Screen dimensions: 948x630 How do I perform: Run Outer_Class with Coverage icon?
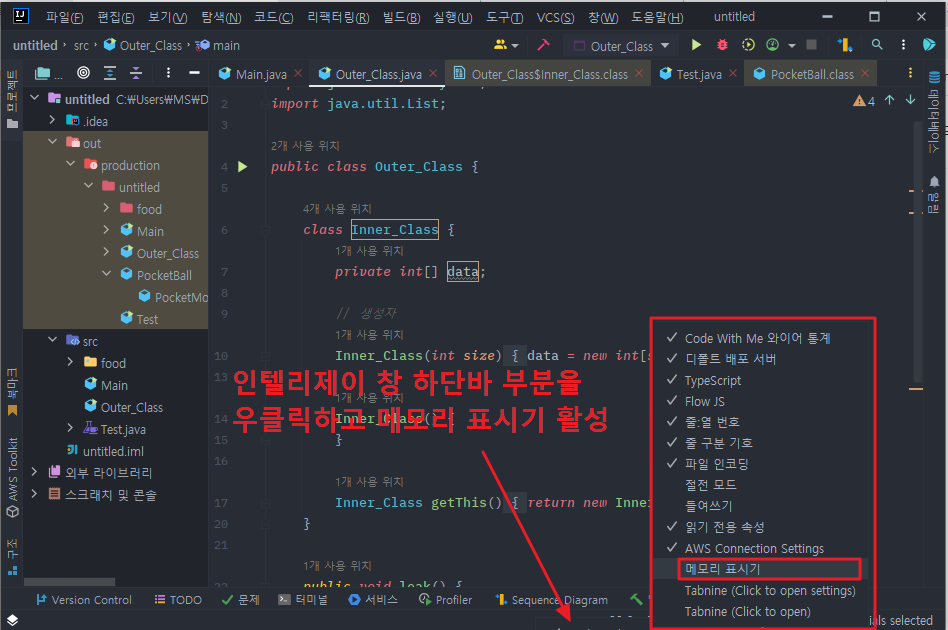pyautogui.click(x=748, y=45)
